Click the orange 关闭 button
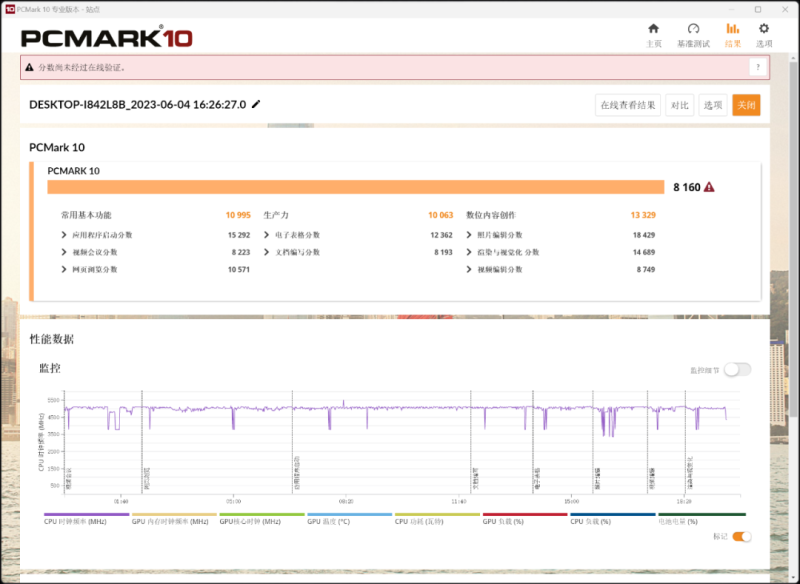Image resolution: width=800 pixels, height=584 pixels. [x=746, y=105]
